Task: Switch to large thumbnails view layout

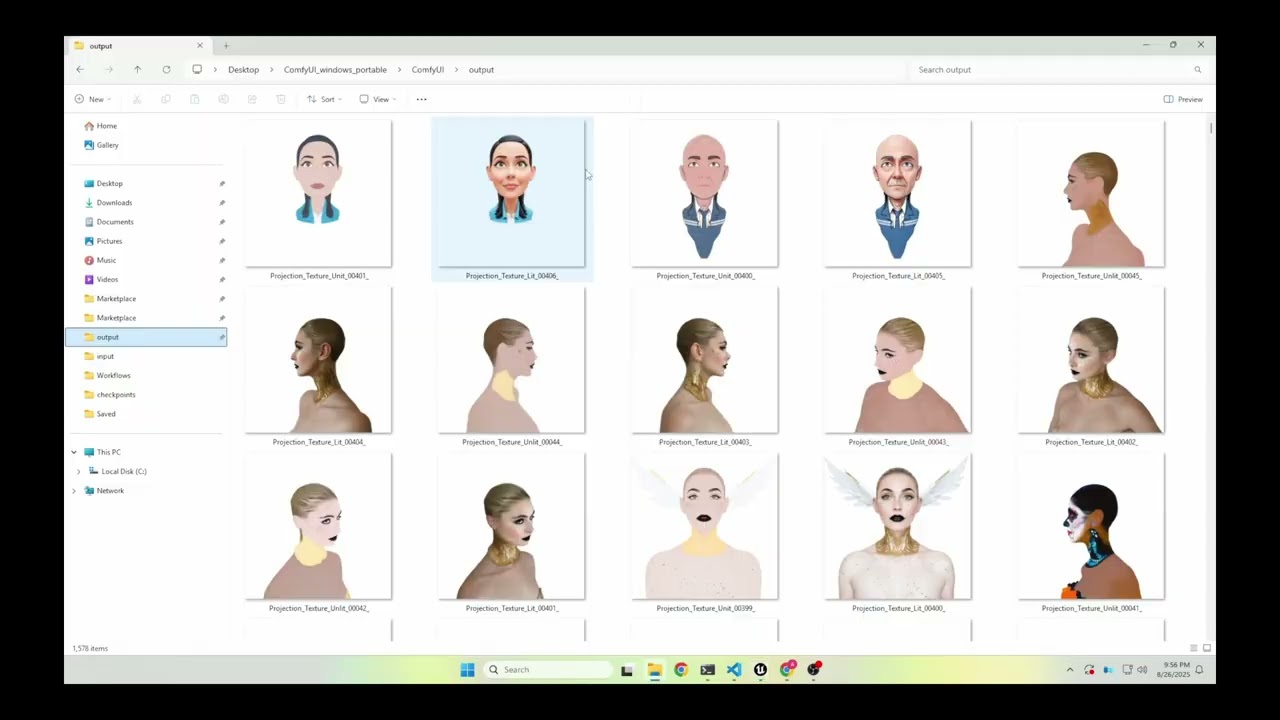Action: [x=1207, y=648]
